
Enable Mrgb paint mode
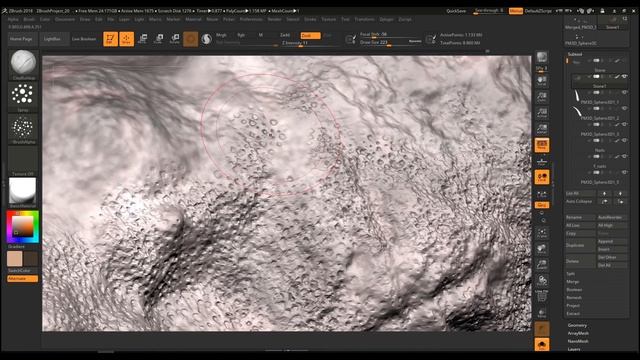(221, 35)
